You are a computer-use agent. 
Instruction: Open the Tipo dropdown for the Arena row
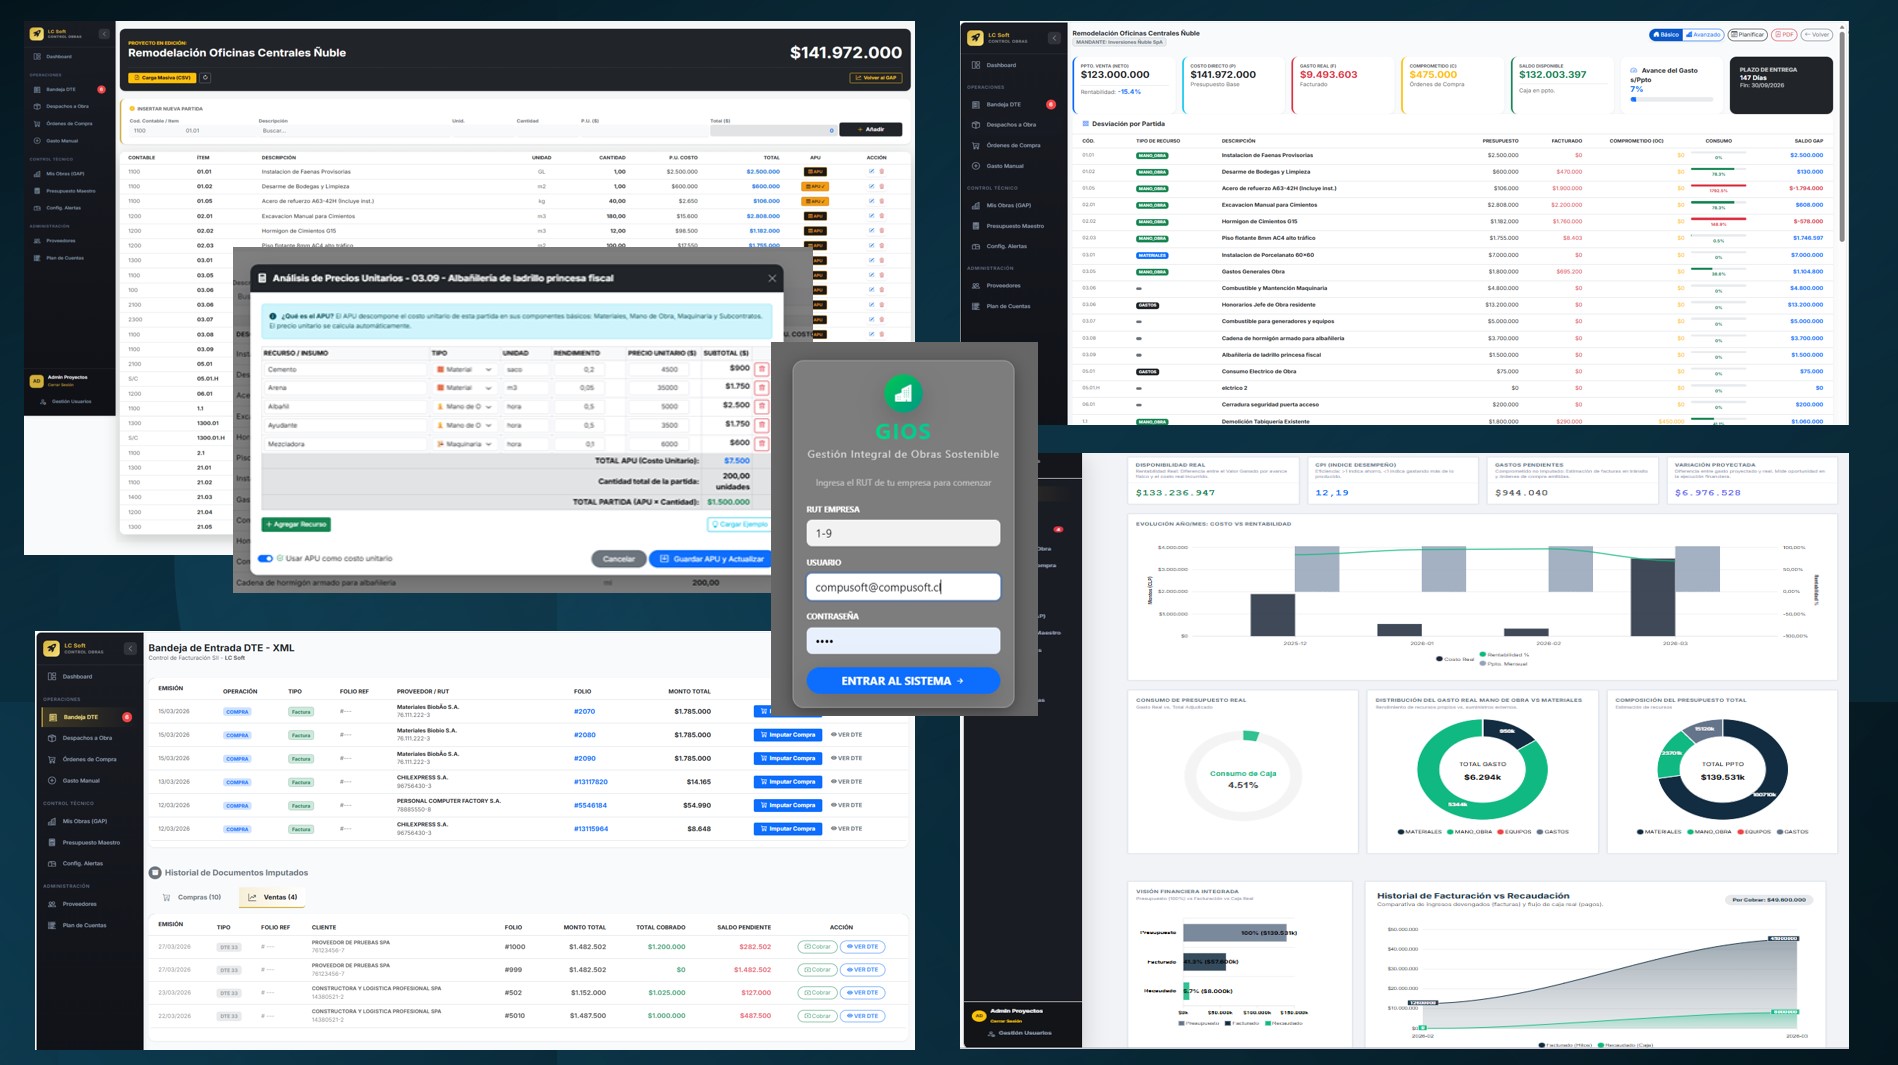[x=464, y=387]
